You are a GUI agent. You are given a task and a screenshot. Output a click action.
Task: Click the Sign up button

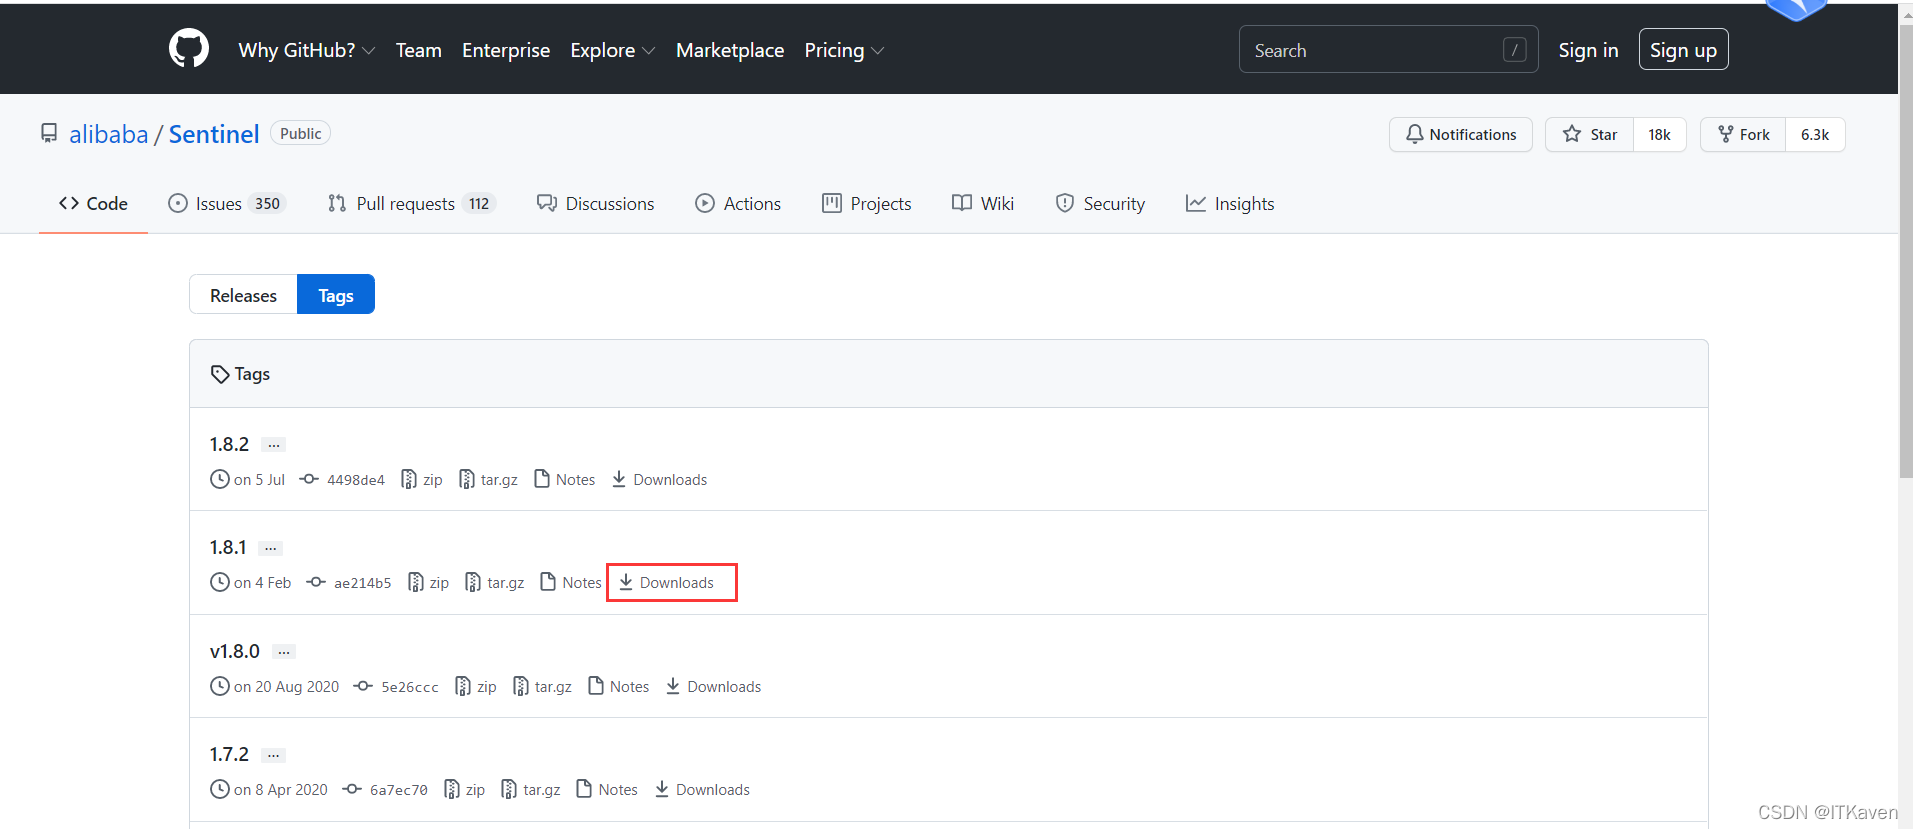(1683, 50)
